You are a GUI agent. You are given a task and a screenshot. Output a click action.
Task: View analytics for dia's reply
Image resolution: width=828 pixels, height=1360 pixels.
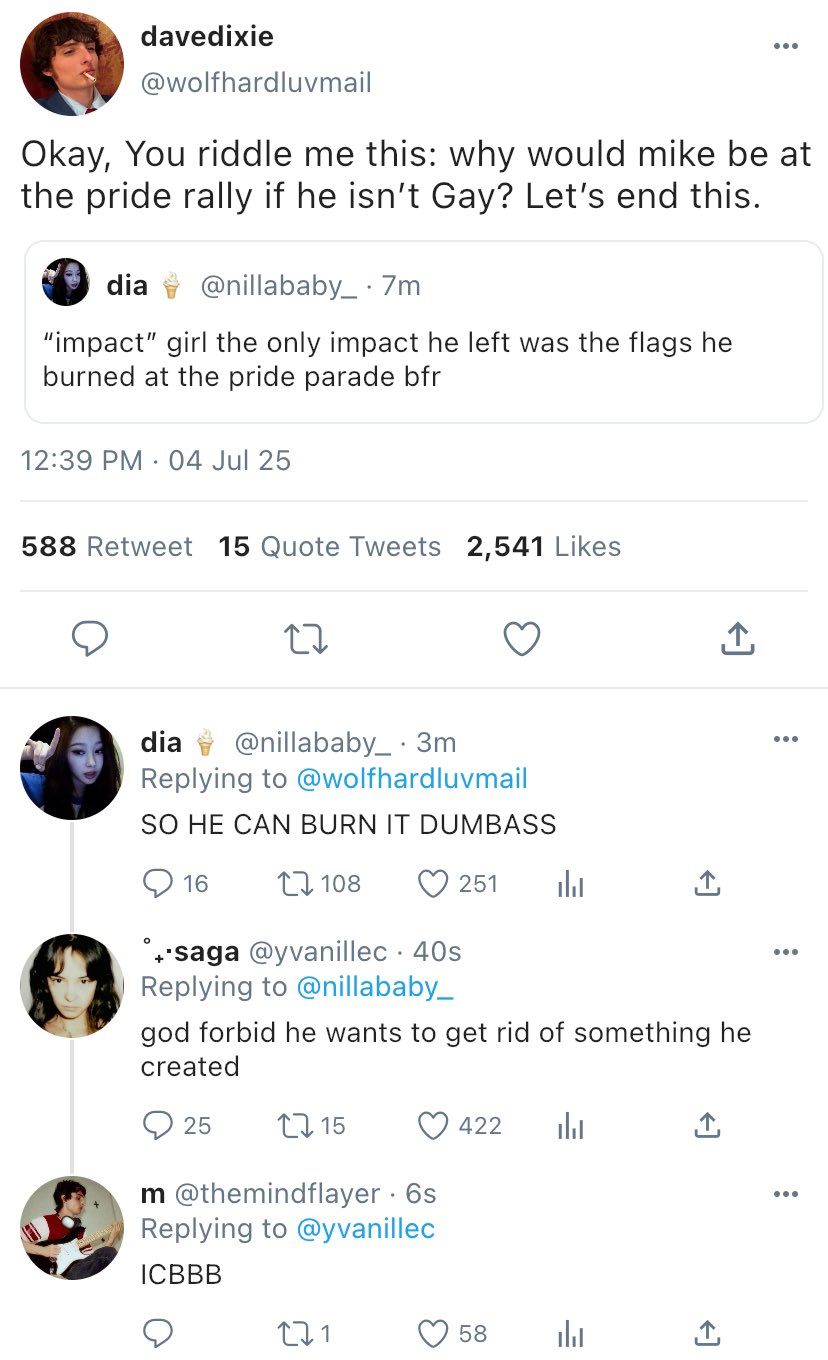pos(568,884)
